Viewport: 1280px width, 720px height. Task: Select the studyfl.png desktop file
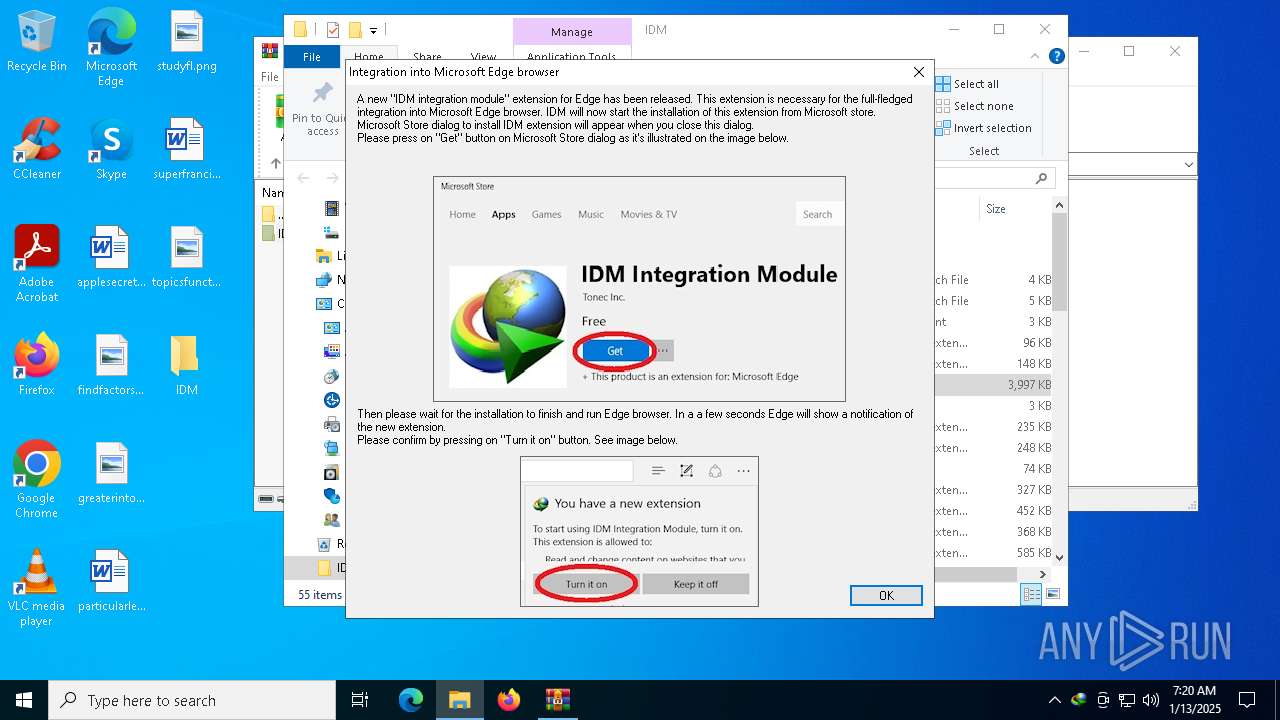pos(186,42)
